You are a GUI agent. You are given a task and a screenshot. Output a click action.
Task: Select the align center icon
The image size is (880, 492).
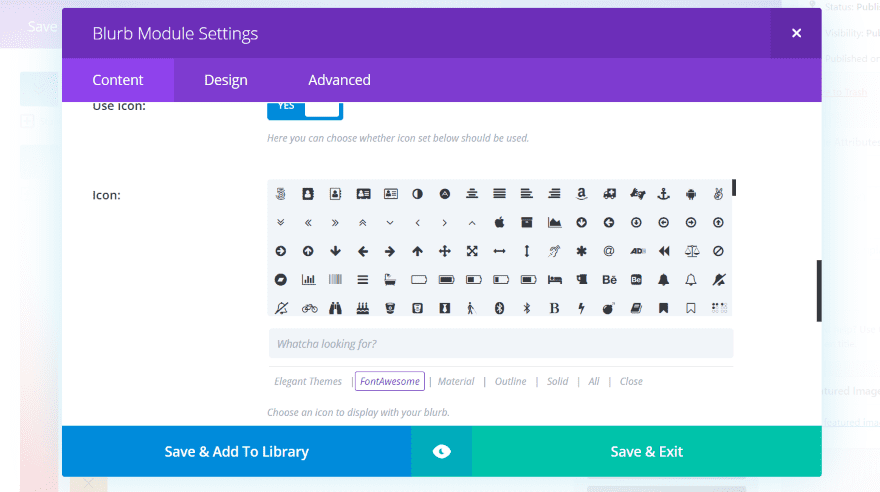tap(472, 194)
